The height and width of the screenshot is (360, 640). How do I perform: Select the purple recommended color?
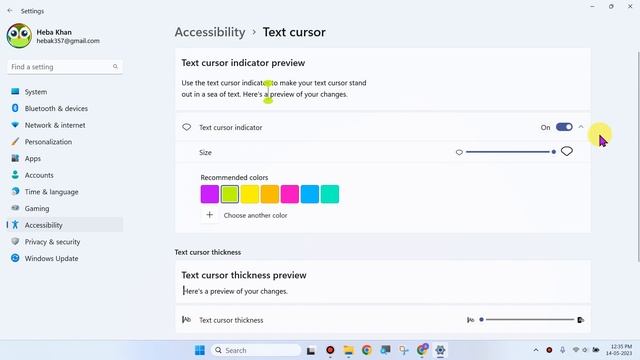pyautogui.click(x=210, y=194)
